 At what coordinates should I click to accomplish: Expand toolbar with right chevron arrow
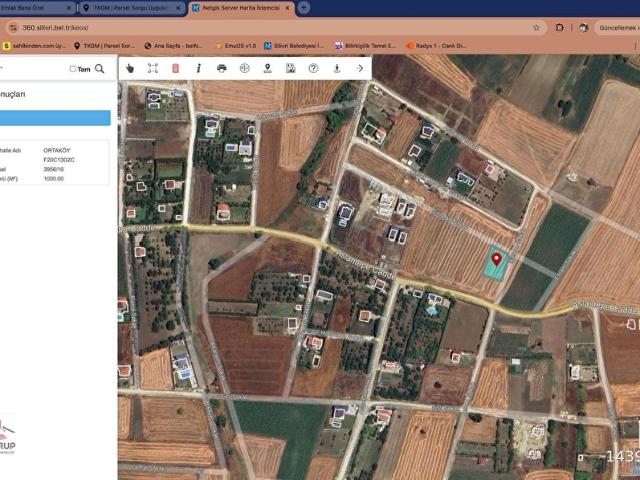pyautogui.click(x=360, y=68)
